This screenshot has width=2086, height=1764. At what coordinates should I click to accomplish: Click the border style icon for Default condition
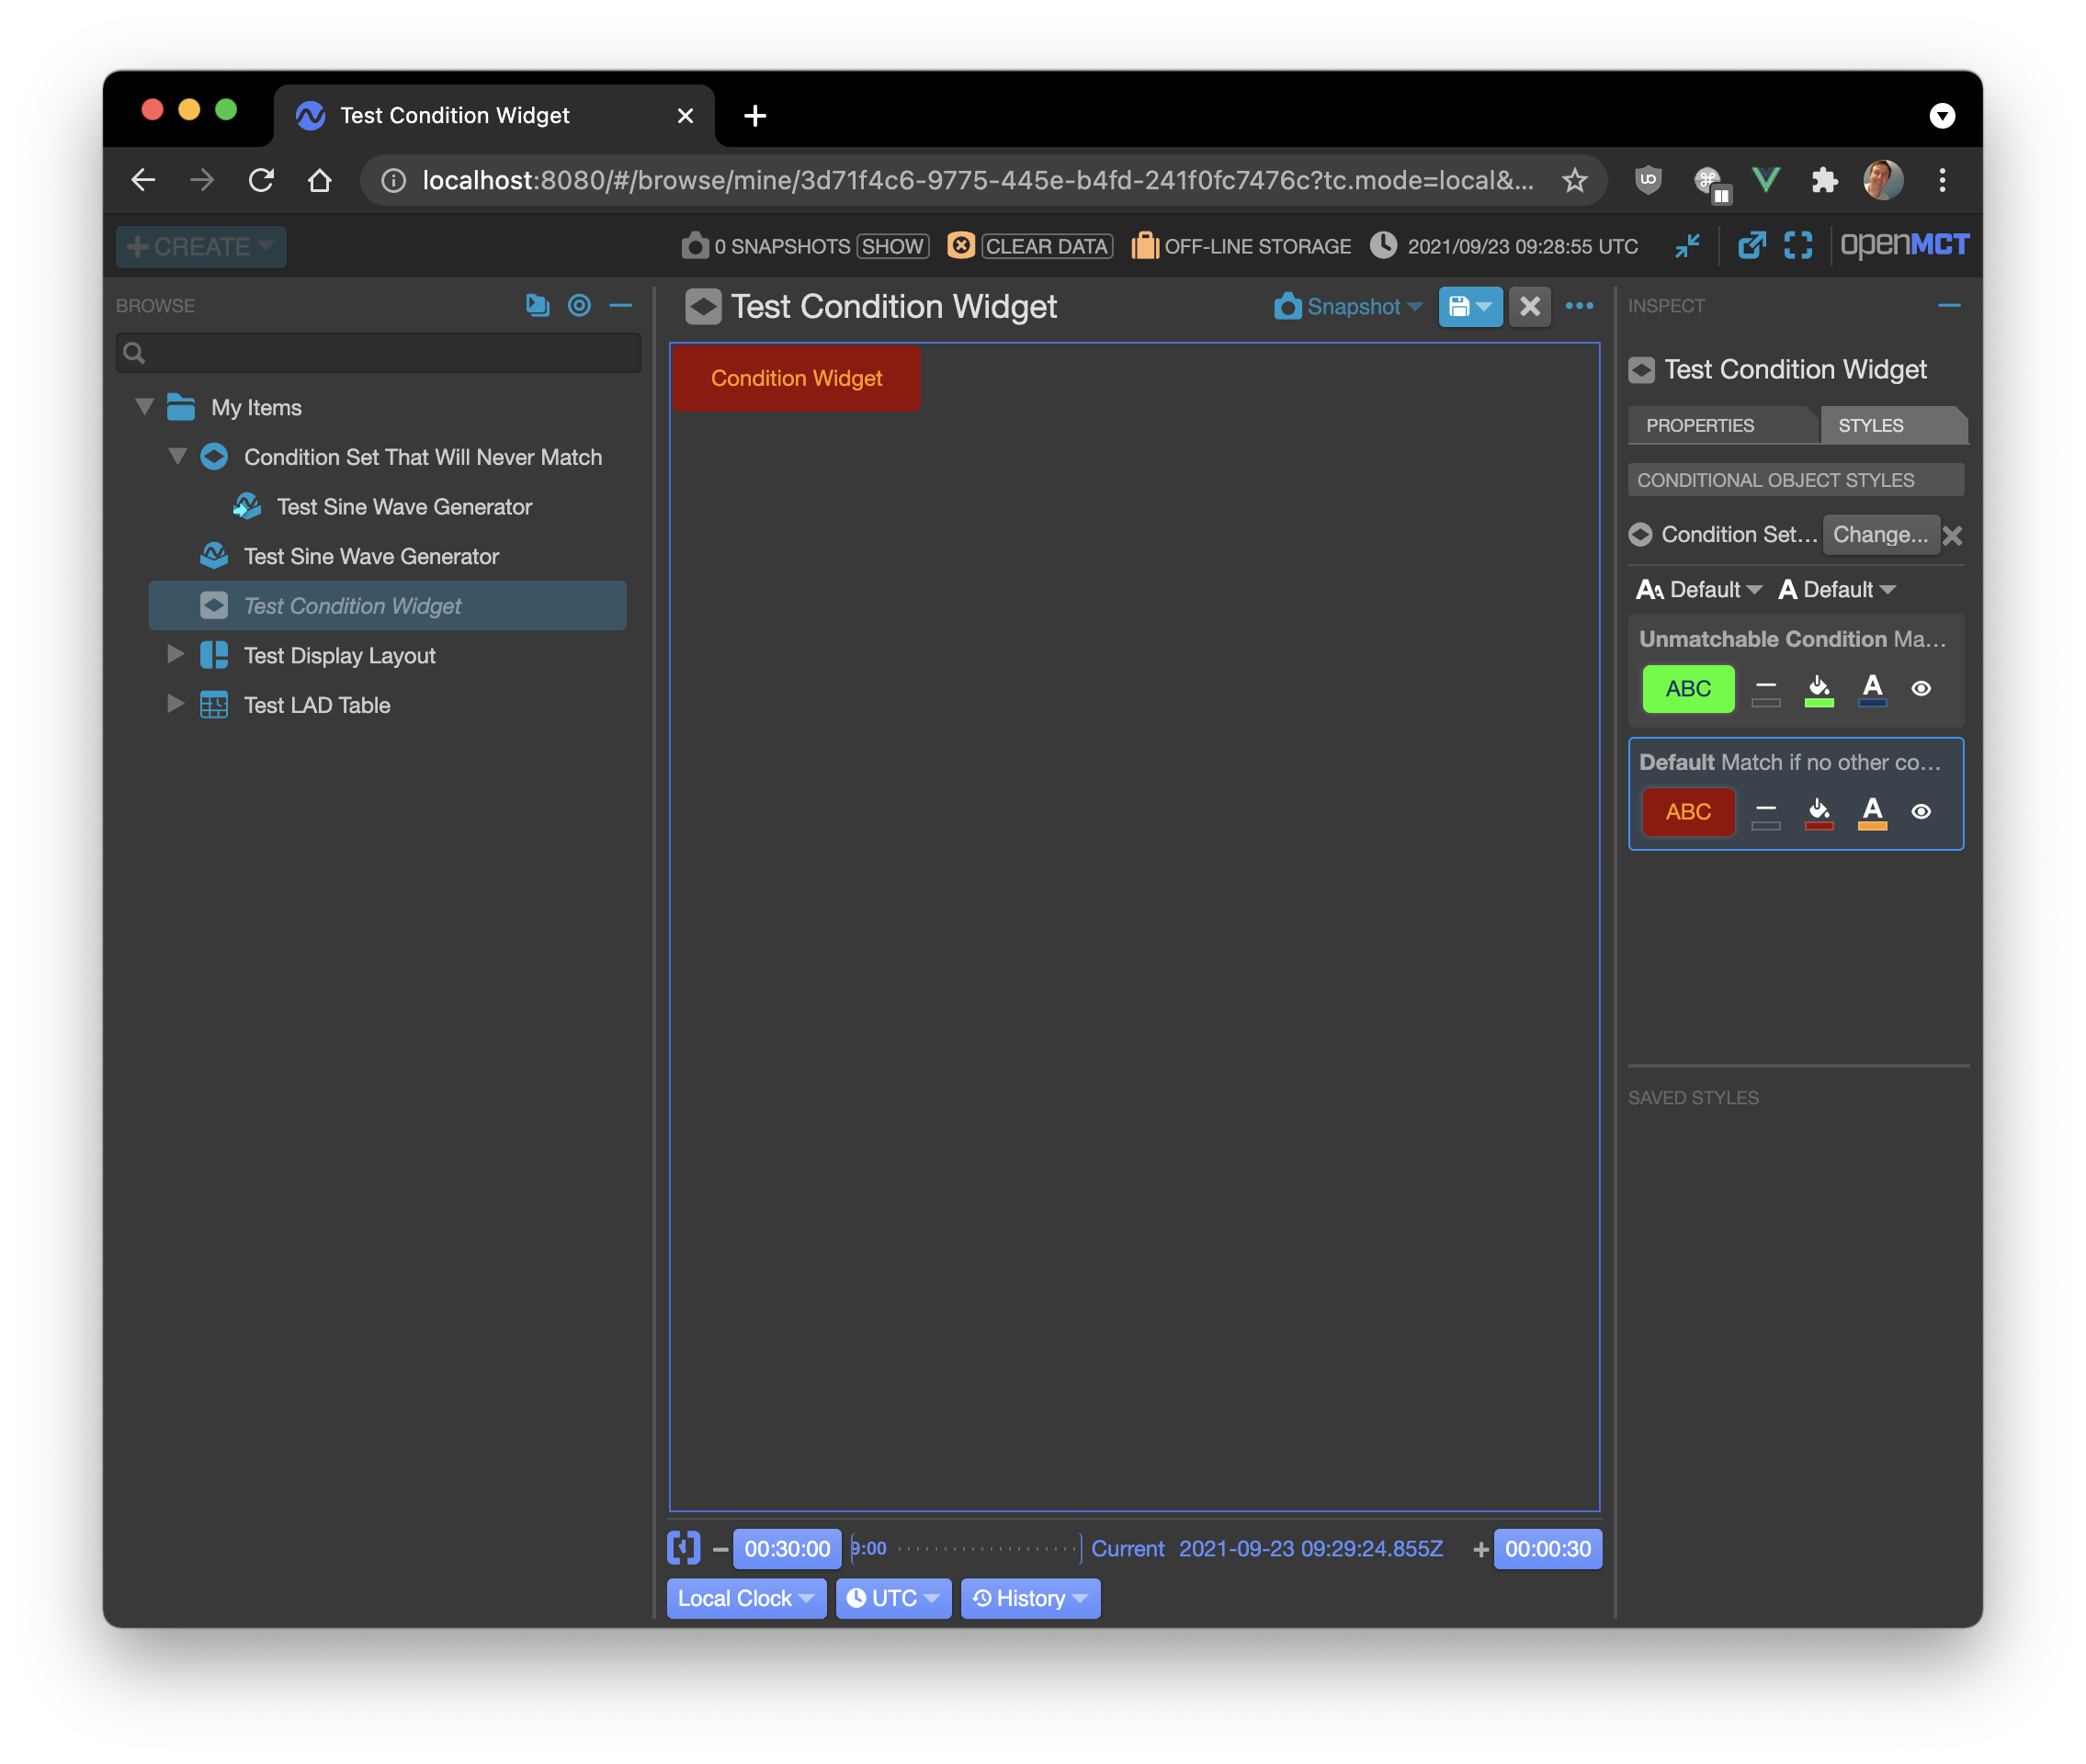coord(1766,811)
